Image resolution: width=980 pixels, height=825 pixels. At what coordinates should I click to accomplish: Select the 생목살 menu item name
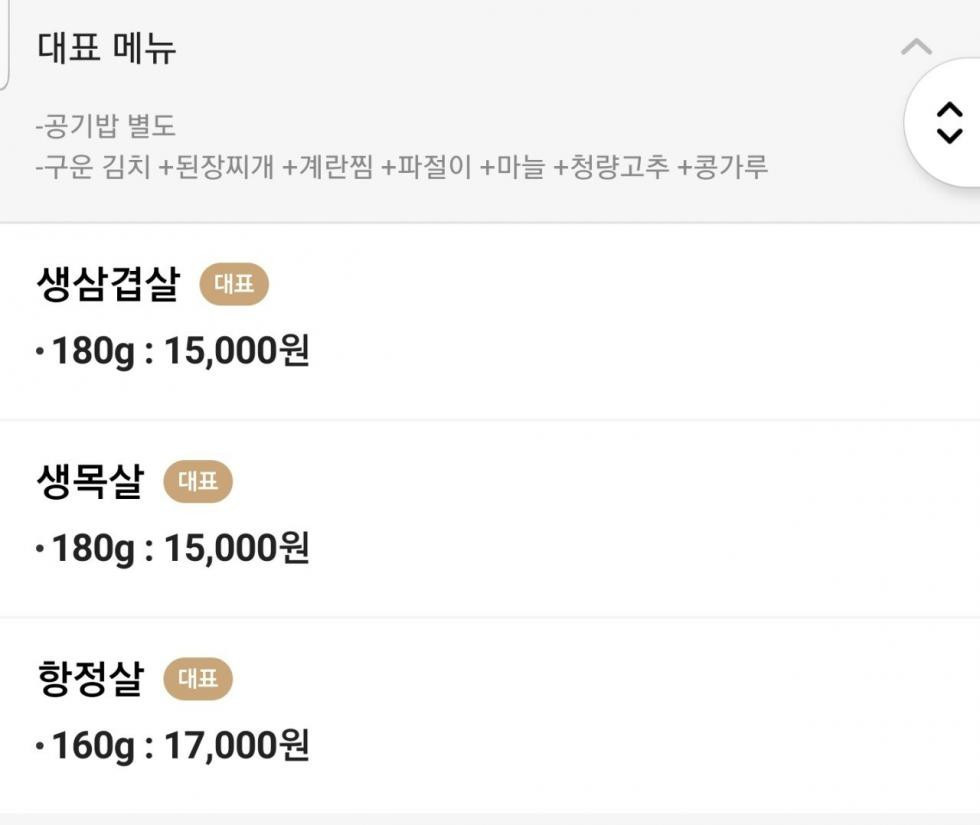(90, 482)
